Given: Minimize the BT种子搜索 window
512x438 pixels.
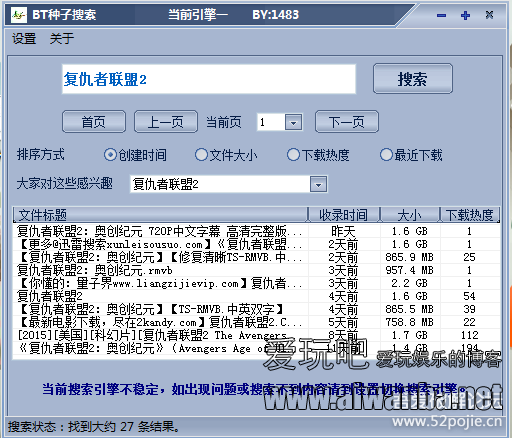Looking at the screenshot, I should [x=441, y=15].
